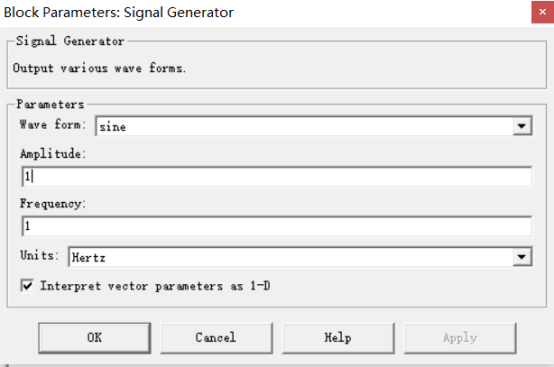Click the Block Parameters title bar
The height and width of the screenshot is (367, 554).
(x=265, y=12)
